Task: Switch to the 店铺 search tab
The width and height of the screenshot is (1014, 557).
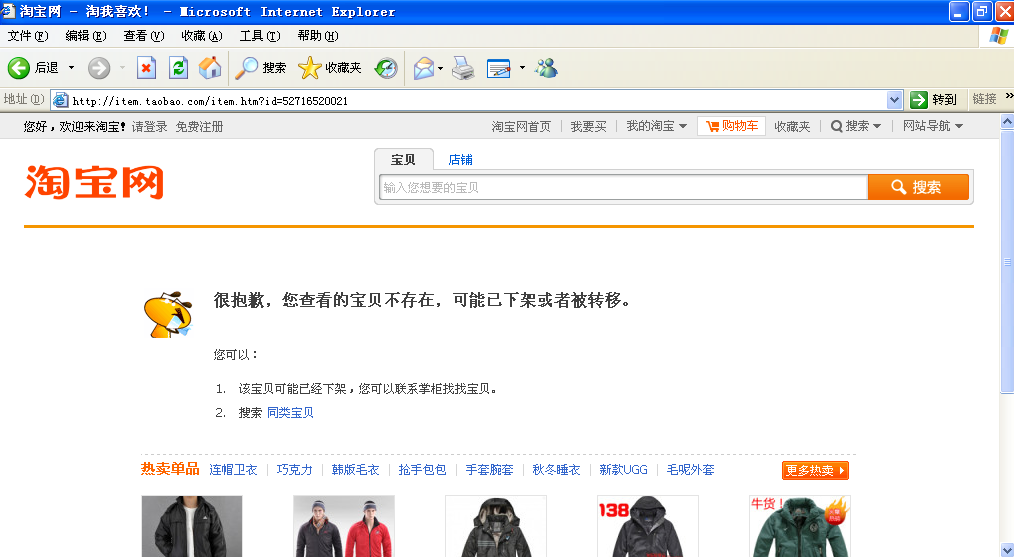Action: pos(460,160)
